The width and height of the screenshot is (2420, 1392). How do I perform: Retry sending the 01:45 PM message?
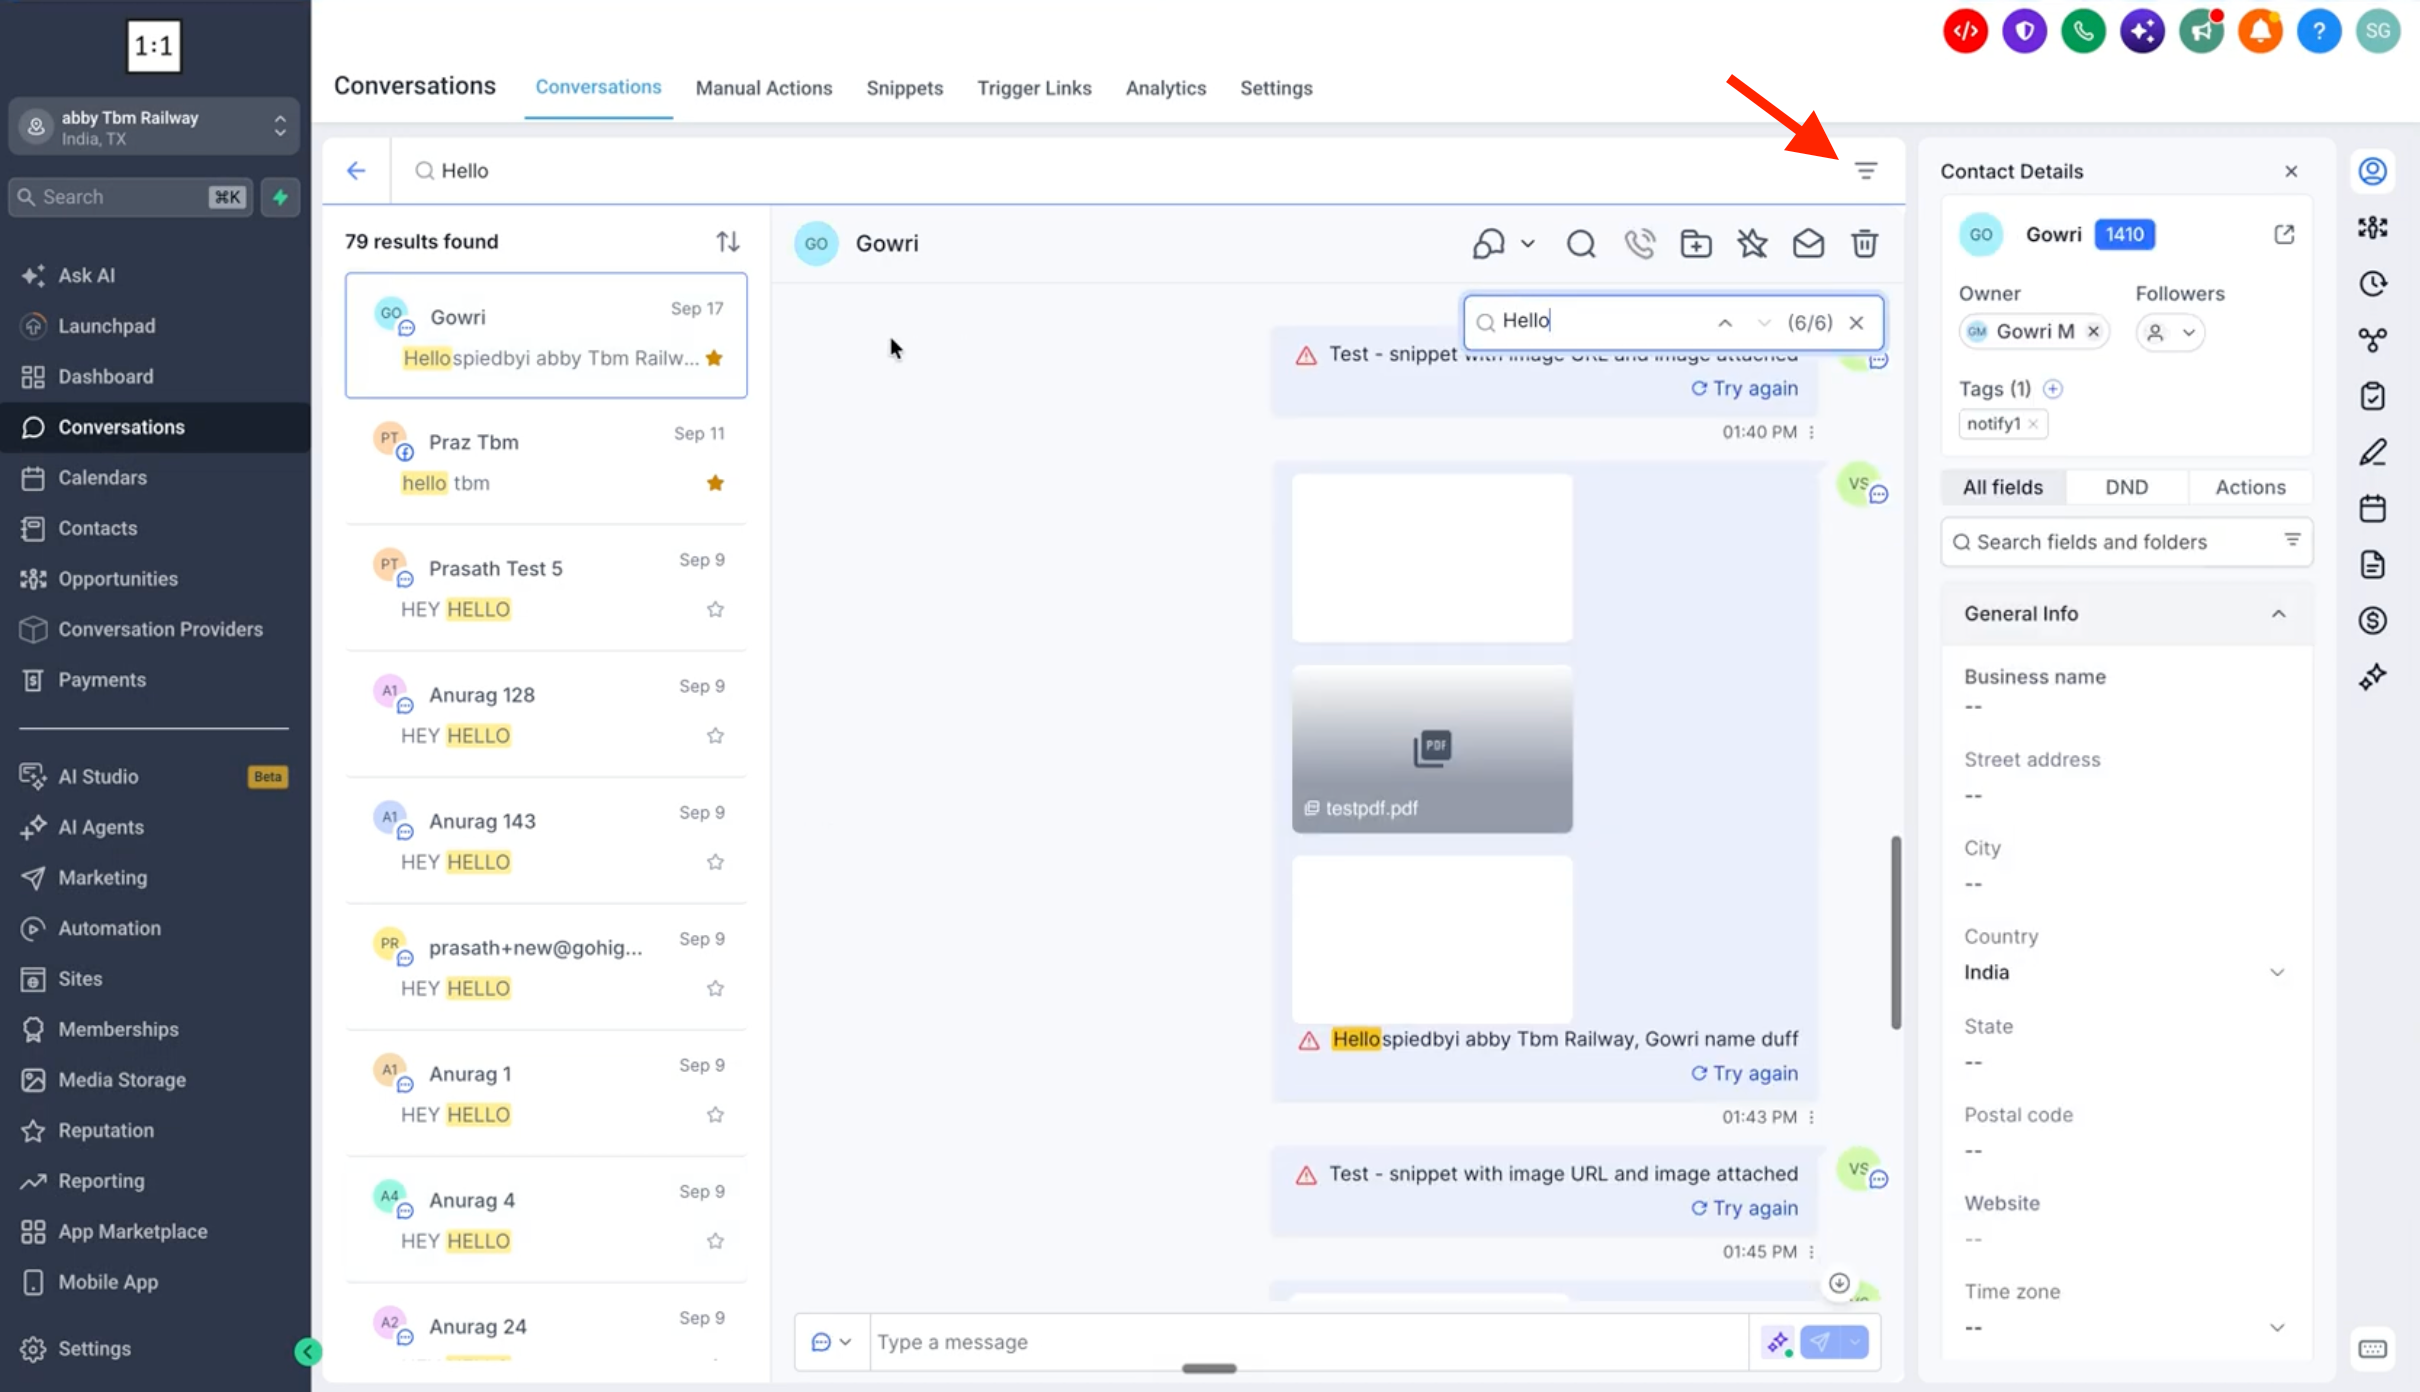pyautogui.click(x=1744, y=1208)
